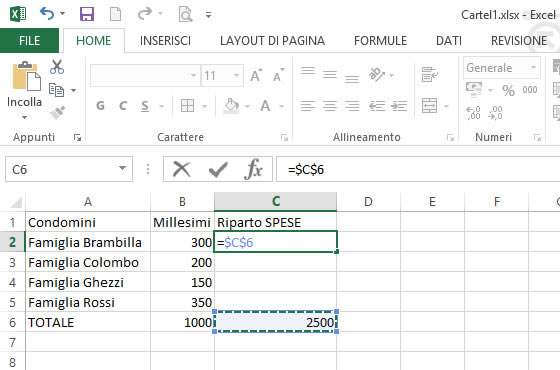Apply percent style to cell
Screen dimensions: 560x370
click(508, 90)
